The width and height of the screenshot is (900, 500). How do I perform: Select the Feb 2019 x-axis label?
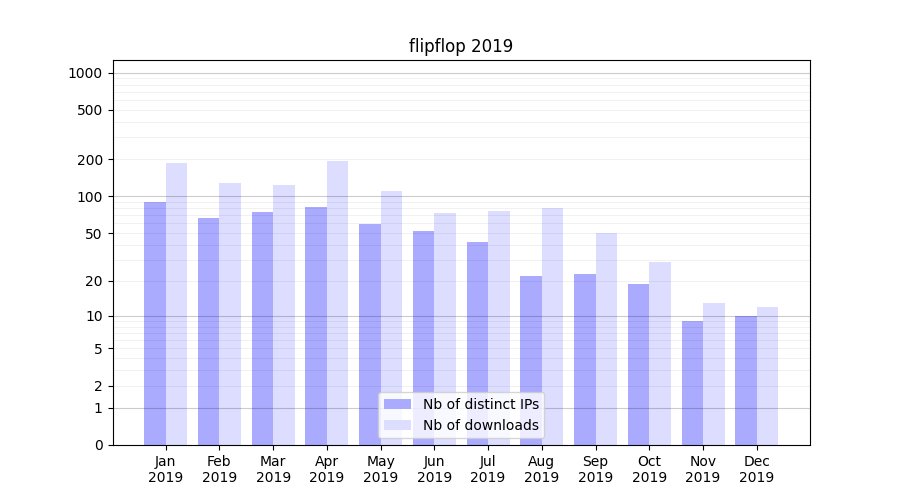[219, 469]
